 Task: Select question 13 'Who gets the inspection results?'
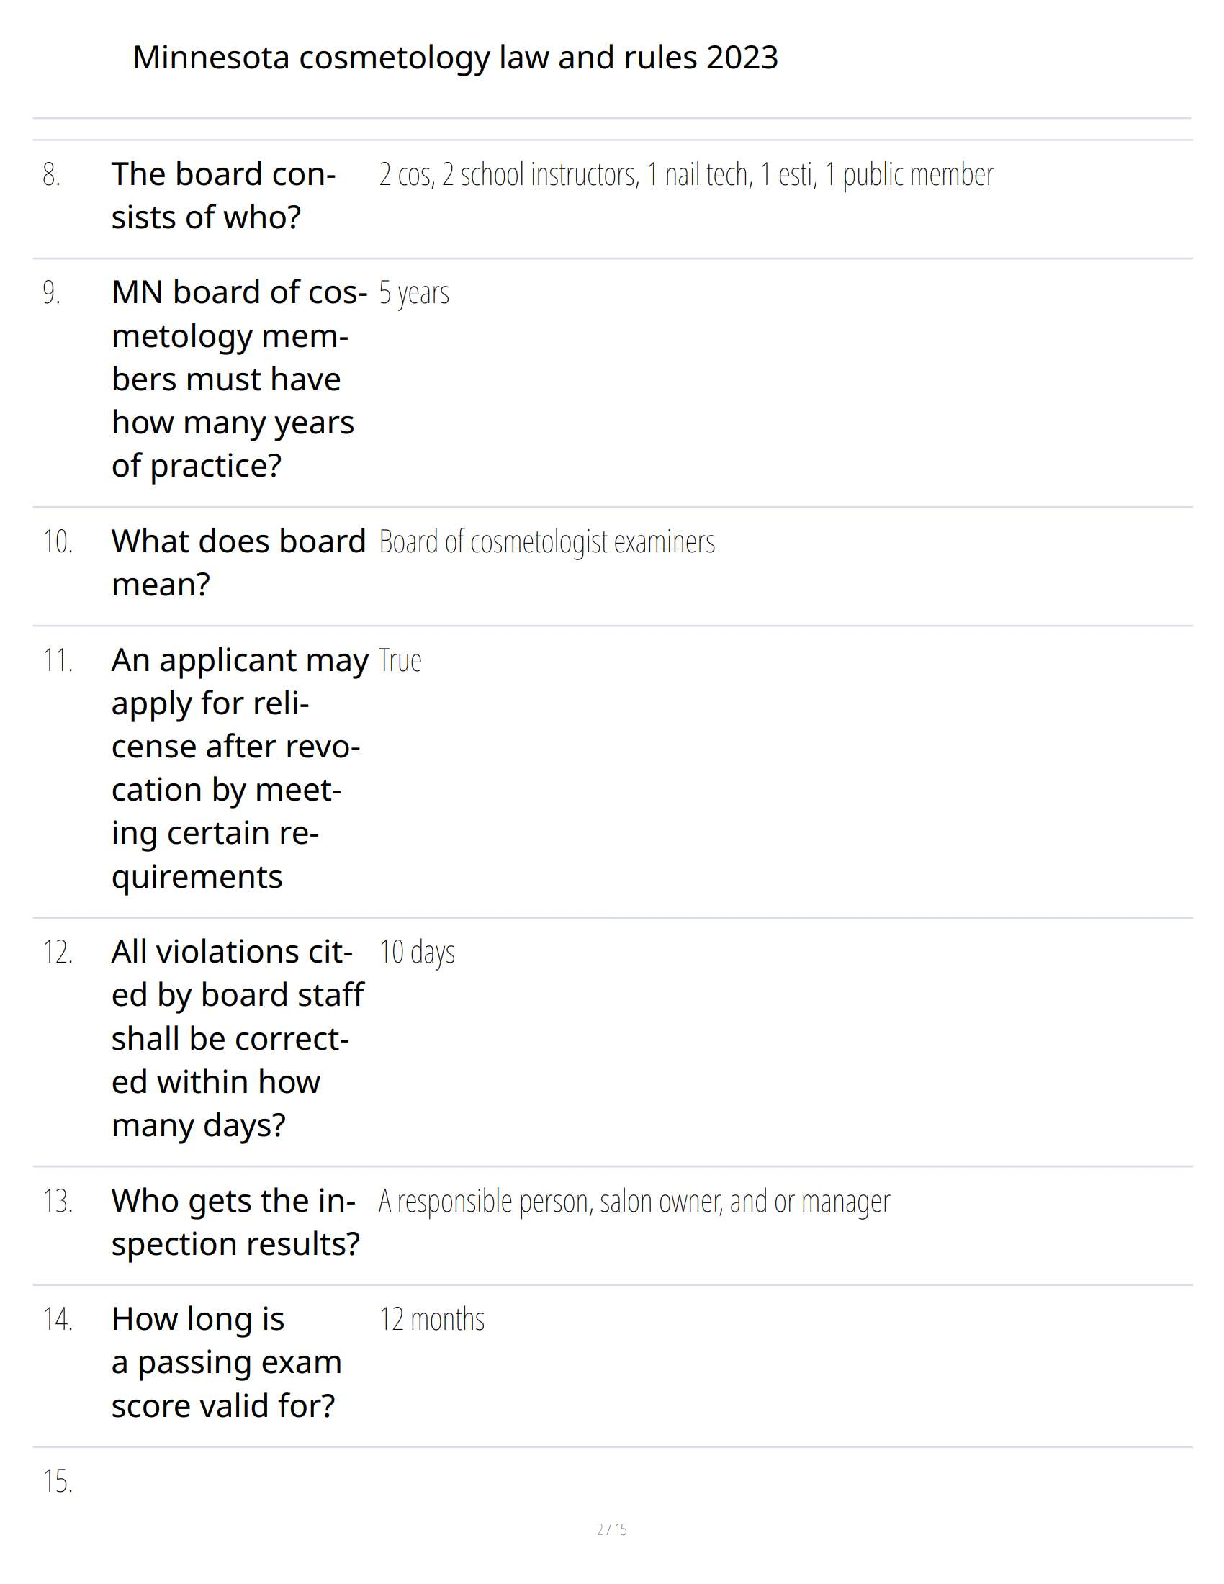tap(235, 1222)
